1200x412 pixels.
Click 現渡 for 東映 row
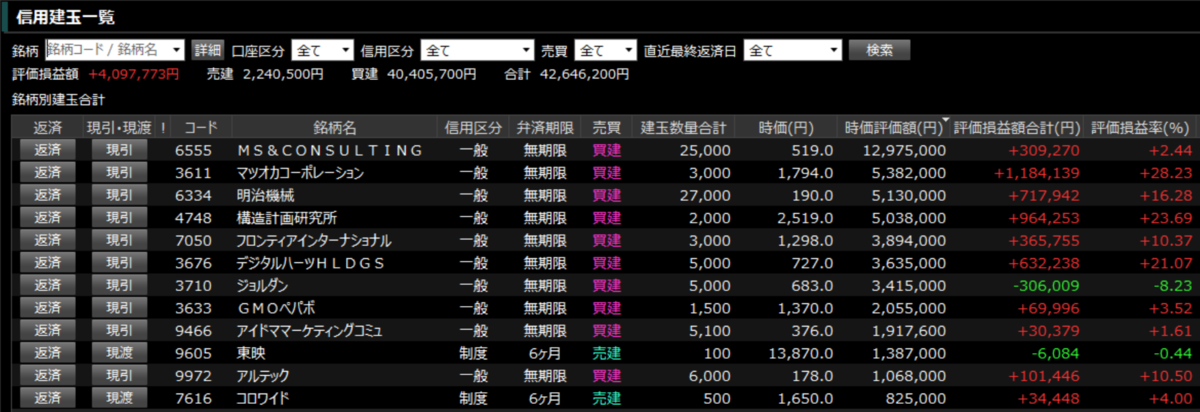tap(119, 352)
